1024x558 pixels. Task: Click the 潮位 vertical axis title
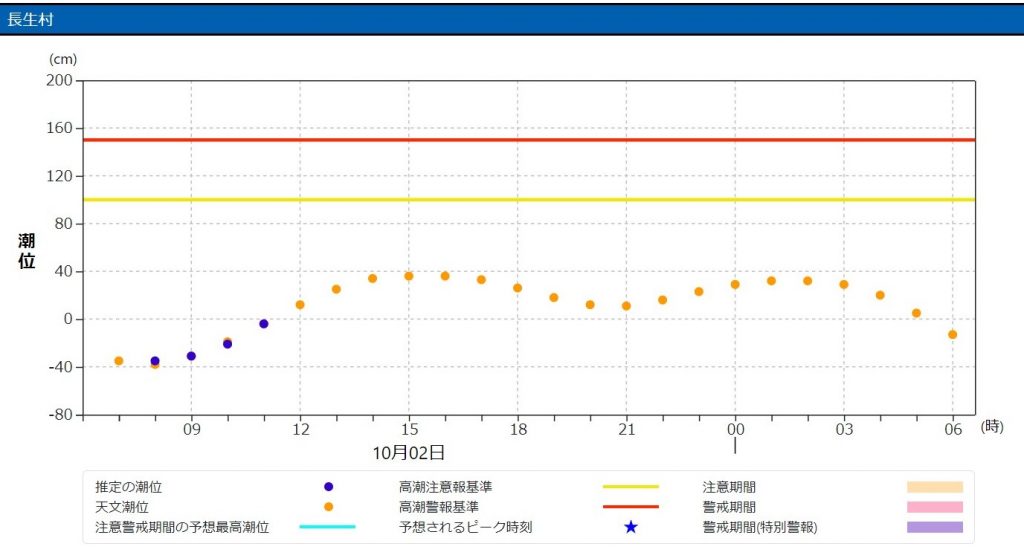(27, 251)
